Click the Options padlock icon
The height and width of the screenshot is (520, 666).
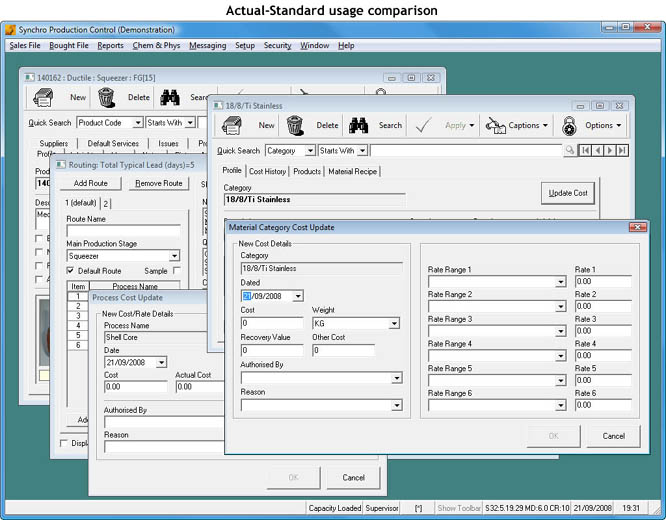pos(569,126)
